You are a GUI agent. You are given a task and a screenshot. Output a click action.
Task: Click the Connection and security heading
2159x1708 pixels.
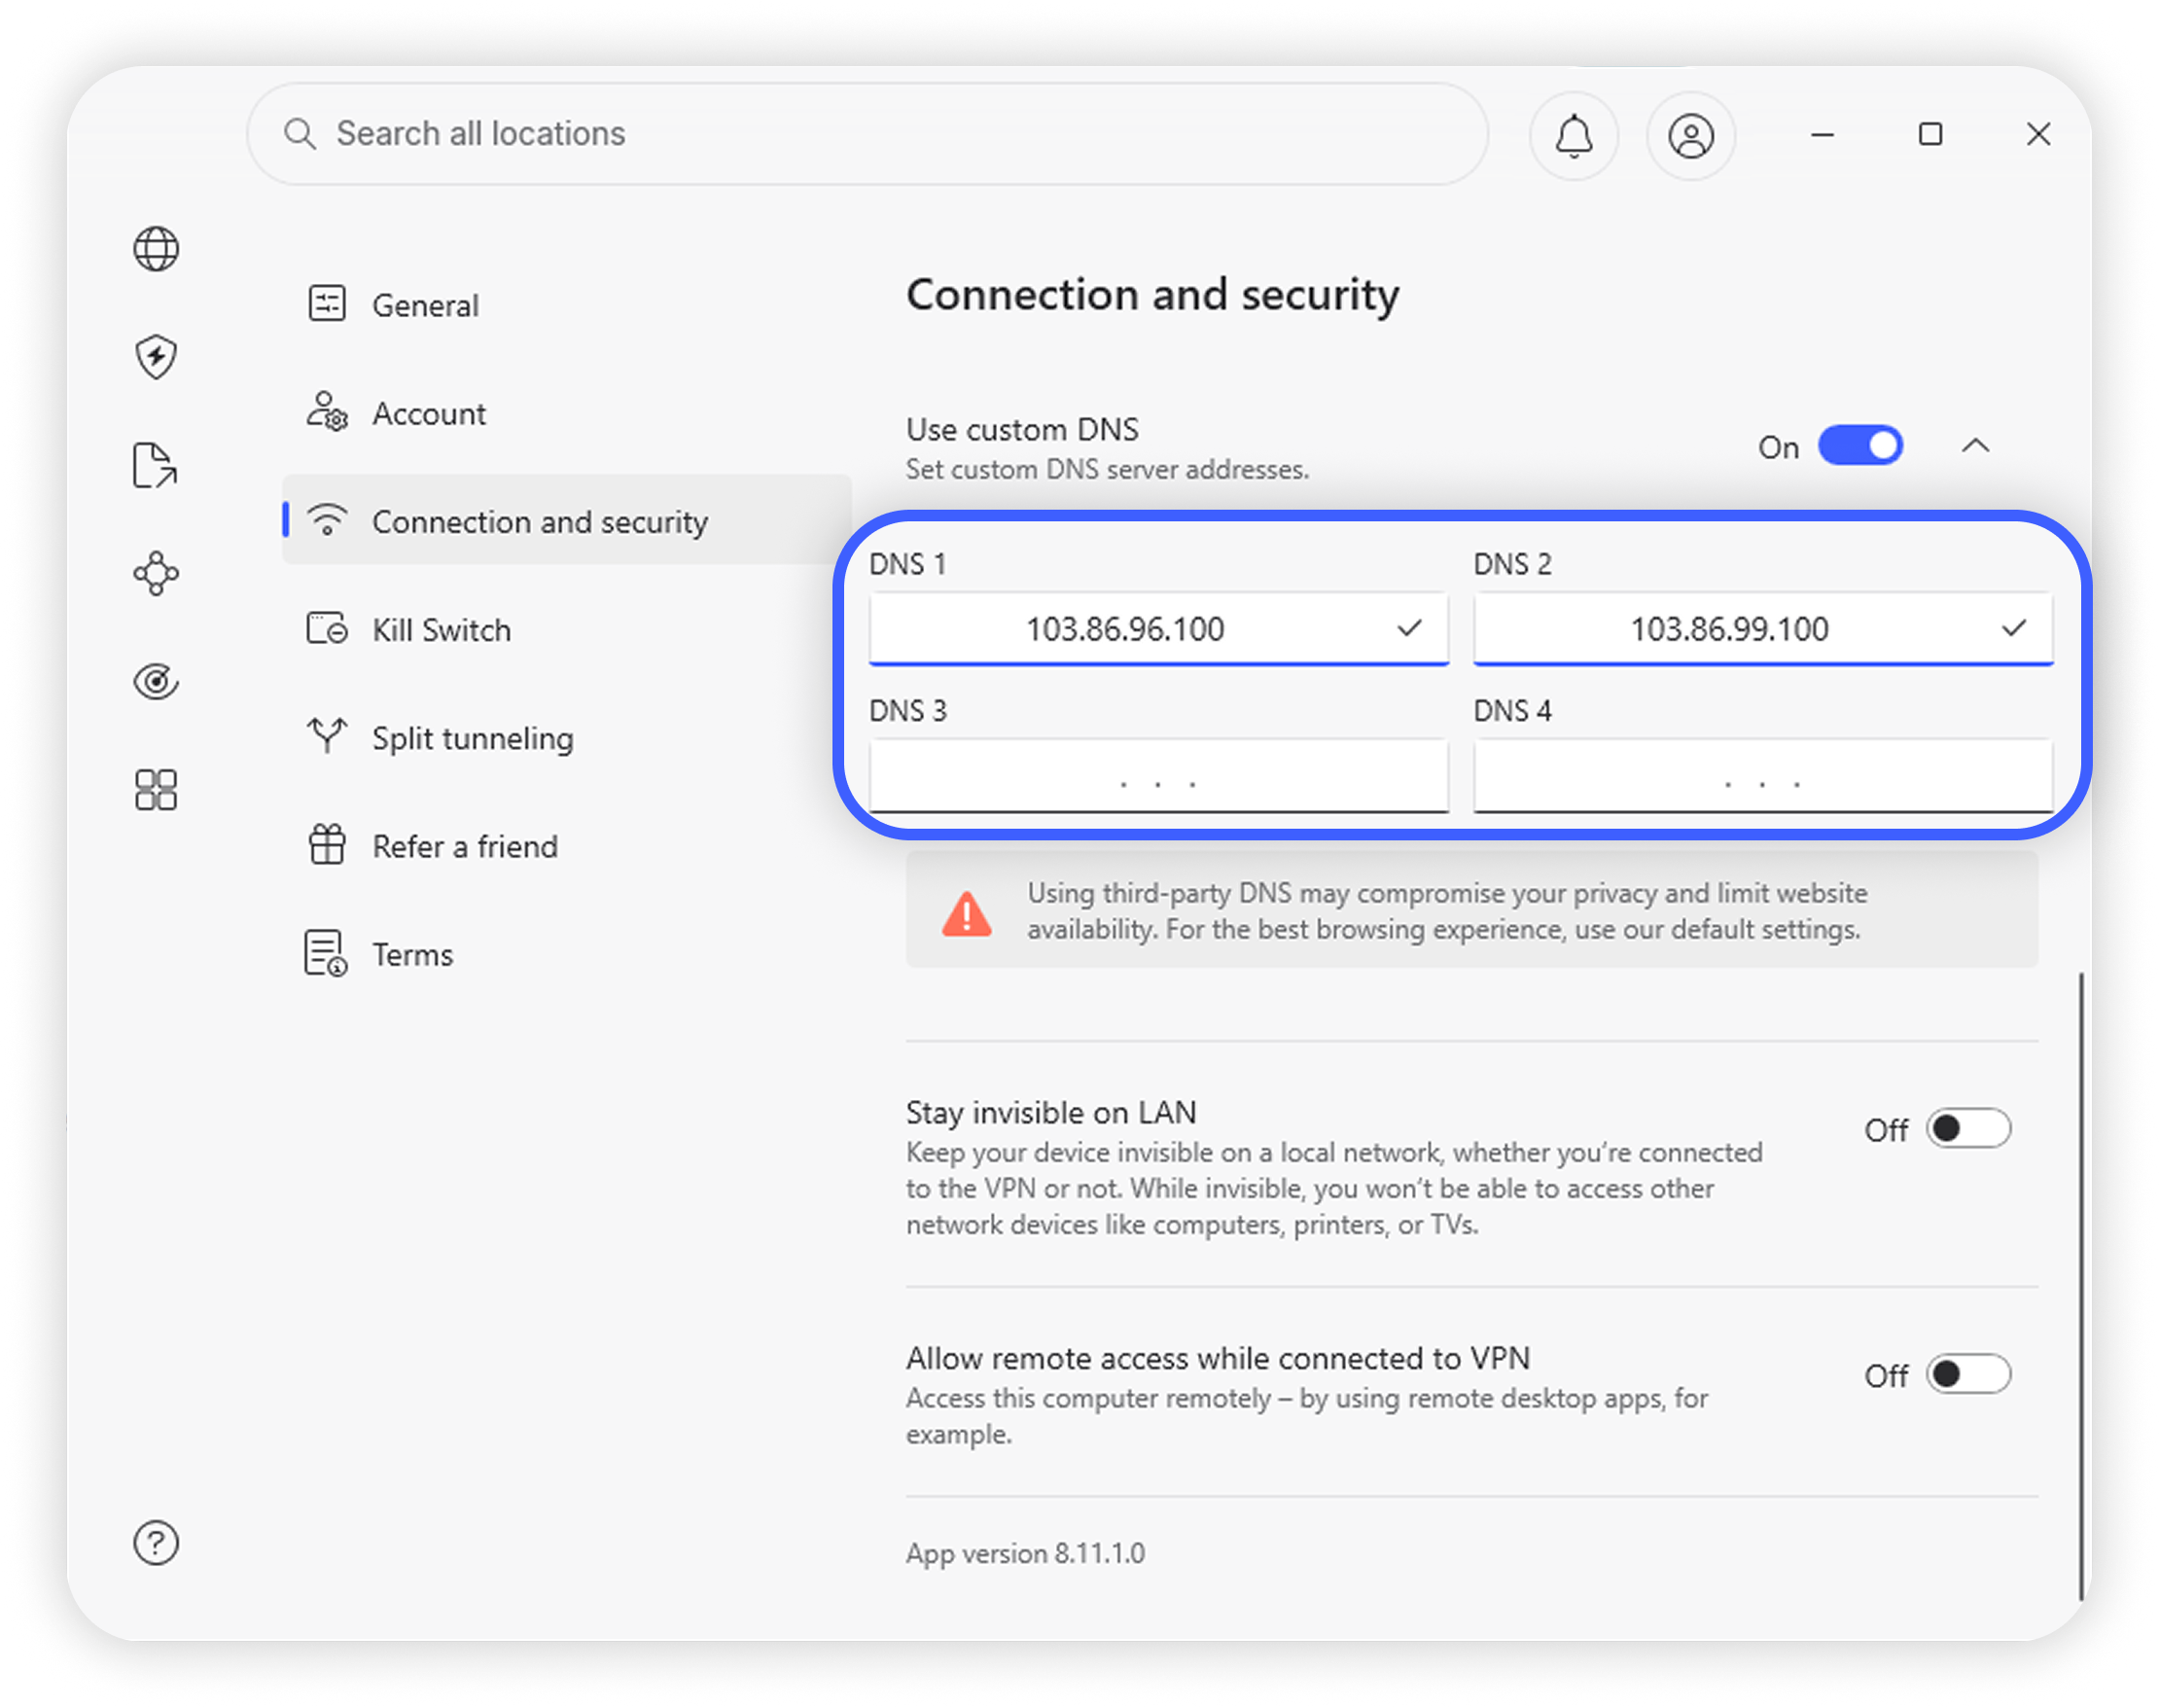(x=1151, y=295)
